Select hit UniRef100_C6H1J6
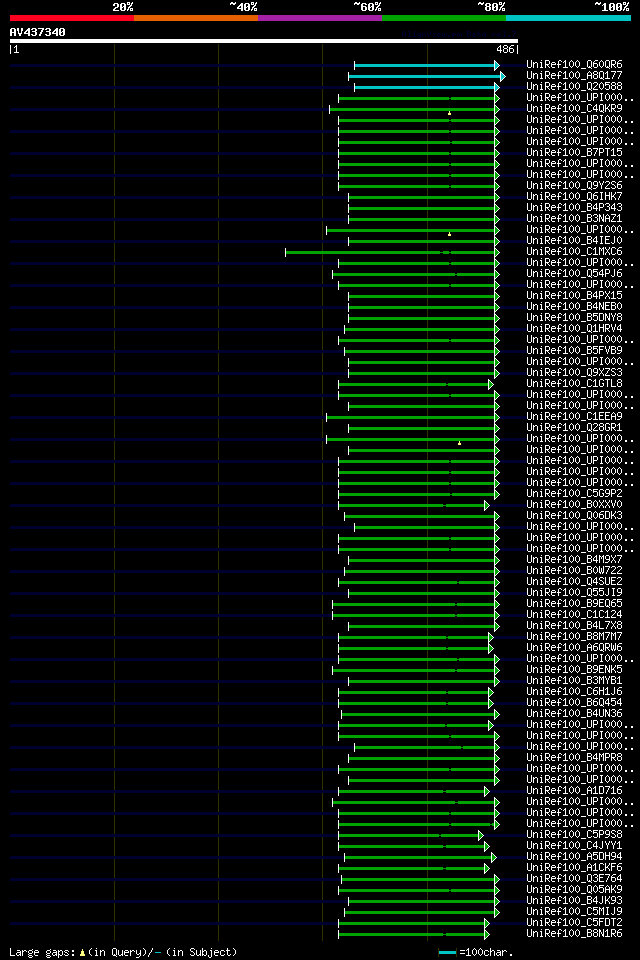The image size is (640, 960). 574,692
